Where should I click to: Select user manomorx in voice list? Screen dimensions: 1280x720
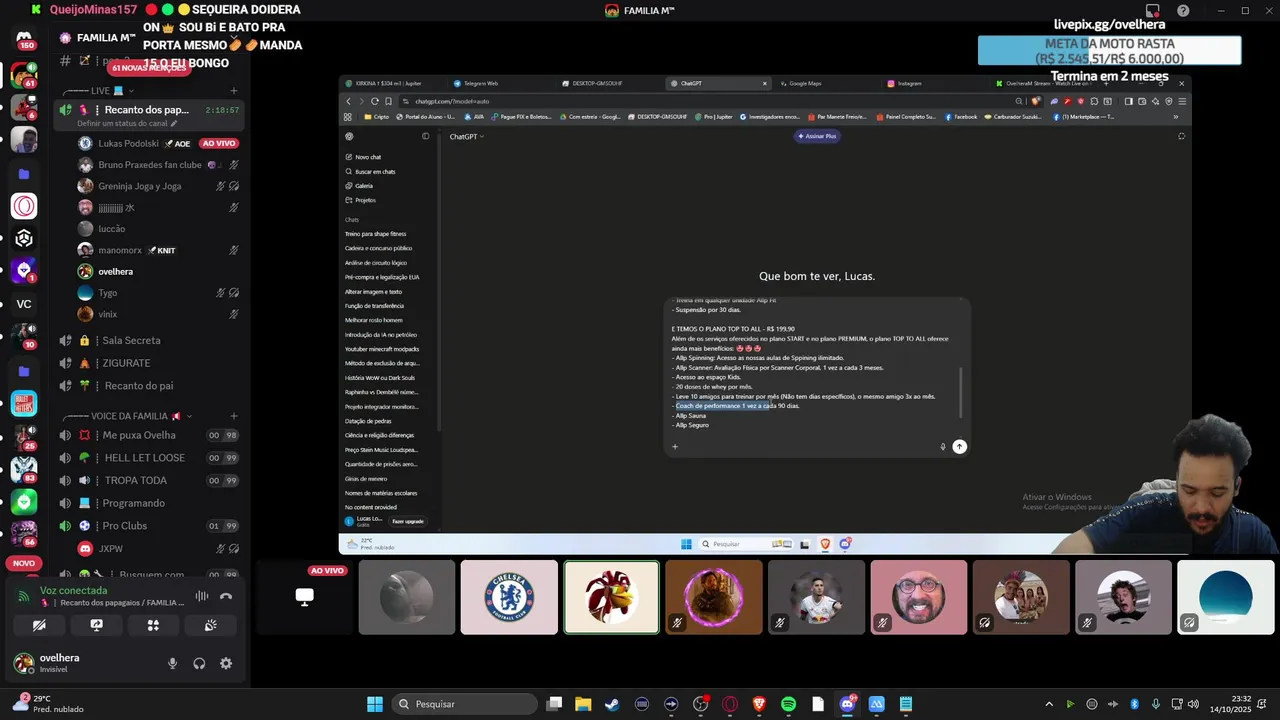point(160,250)
